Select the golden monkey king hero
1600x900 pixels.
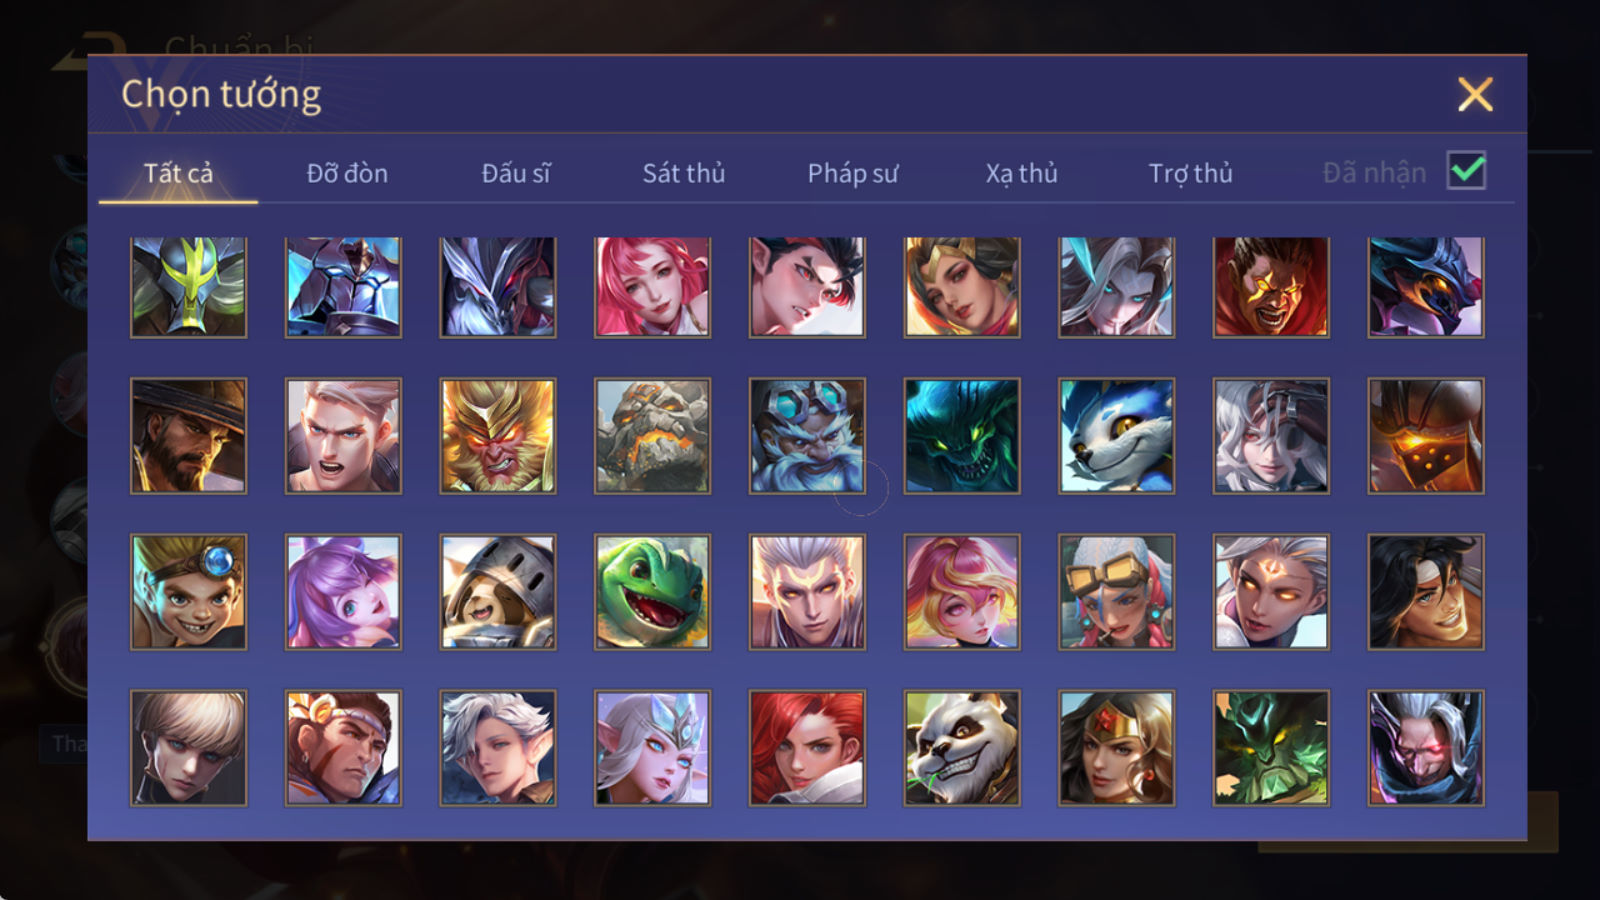click(497, 436)
